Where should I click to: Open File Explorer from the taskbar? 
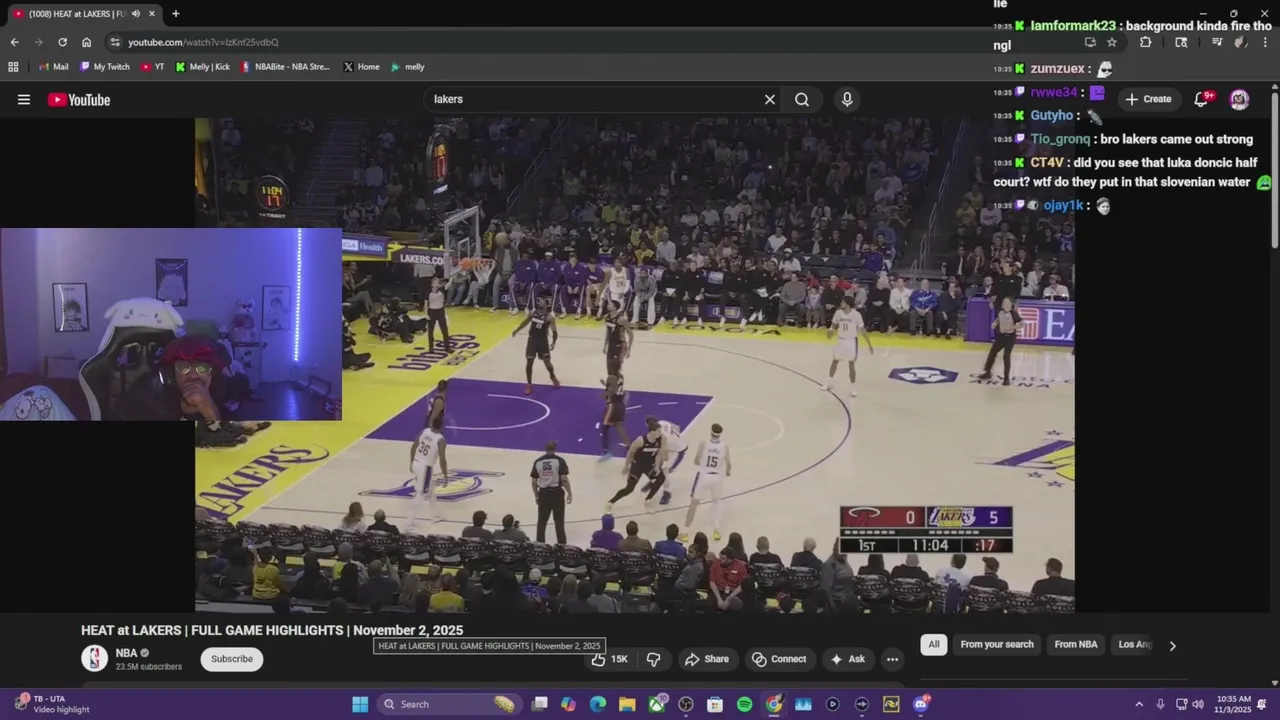point(627,704)
